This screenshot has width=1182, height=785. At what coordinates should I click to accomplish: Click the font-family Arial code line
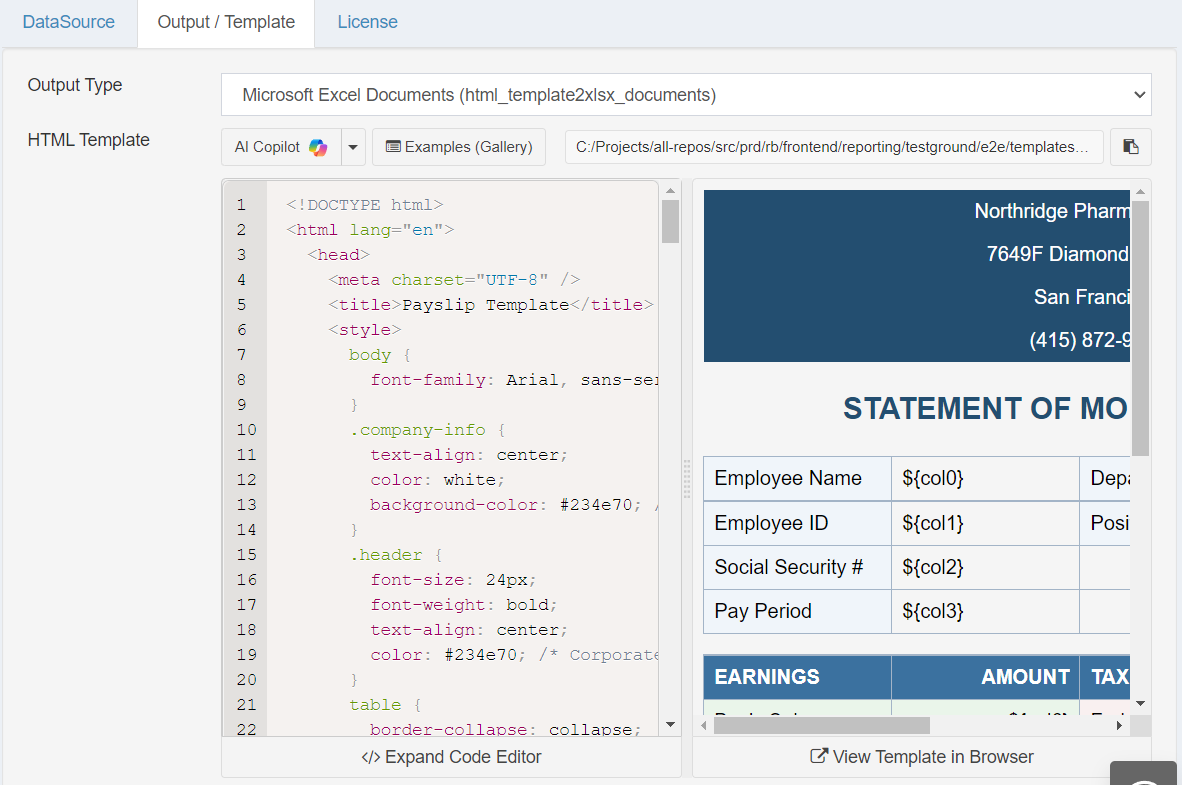tap(514, 380)
